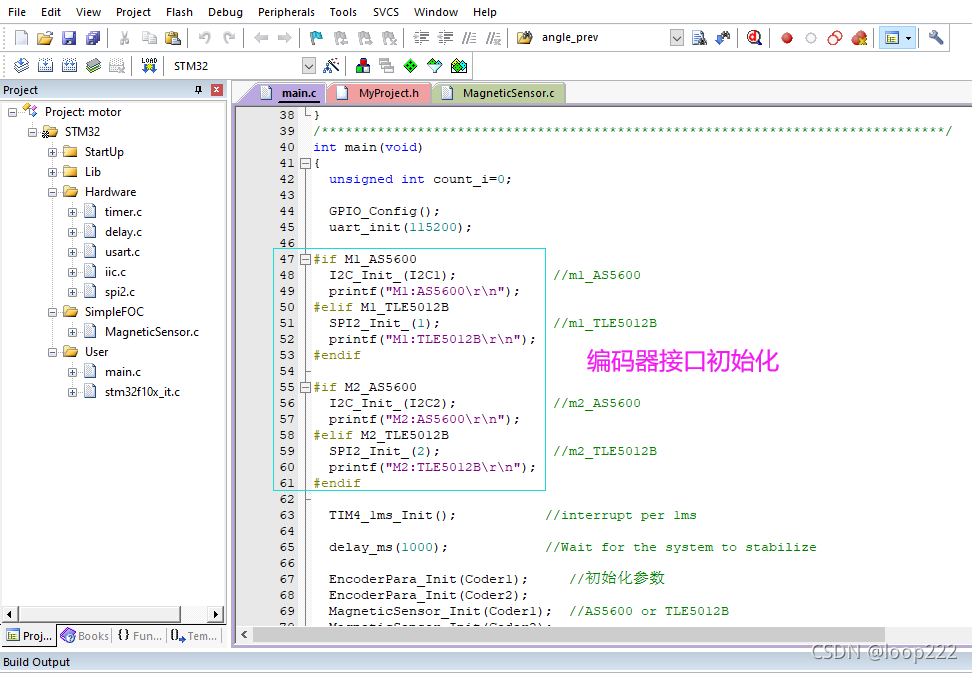This screenshot has height=673, width=972.
Task: Expand the StartUp folder
Action: [x=53, y=152]
